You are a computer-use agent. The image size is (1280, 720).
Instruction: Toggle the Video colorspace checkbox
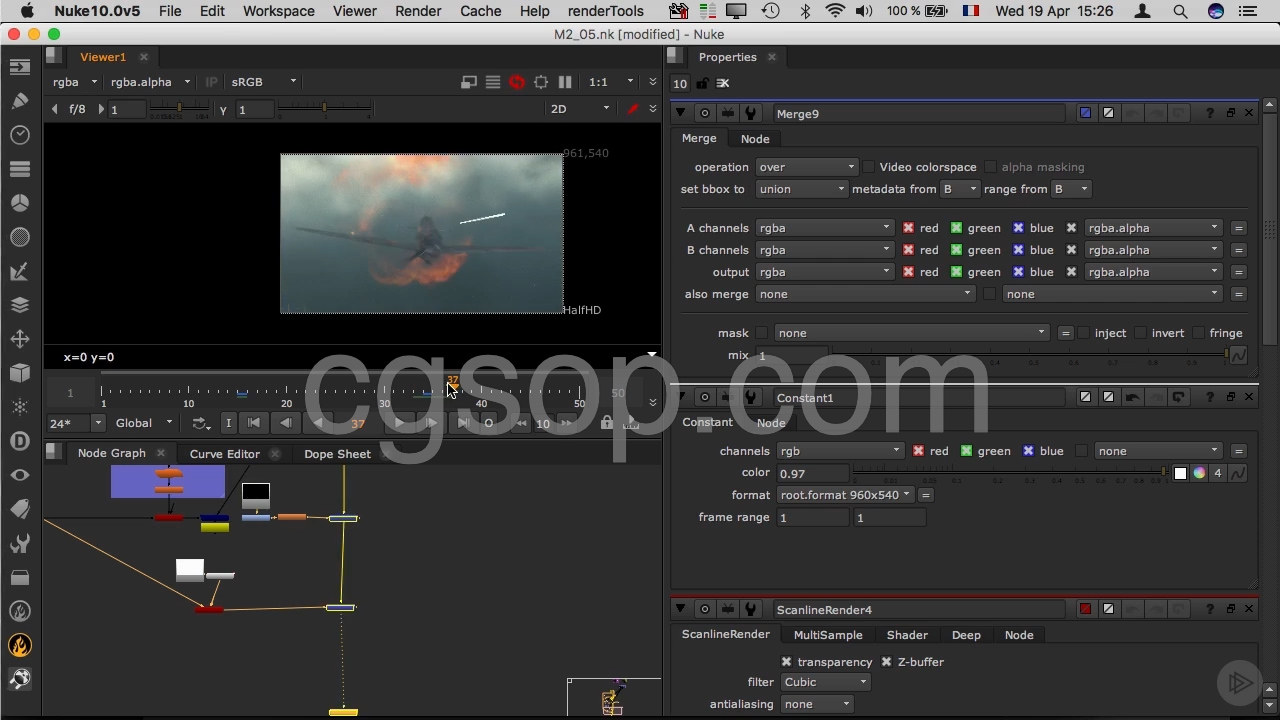868,167
